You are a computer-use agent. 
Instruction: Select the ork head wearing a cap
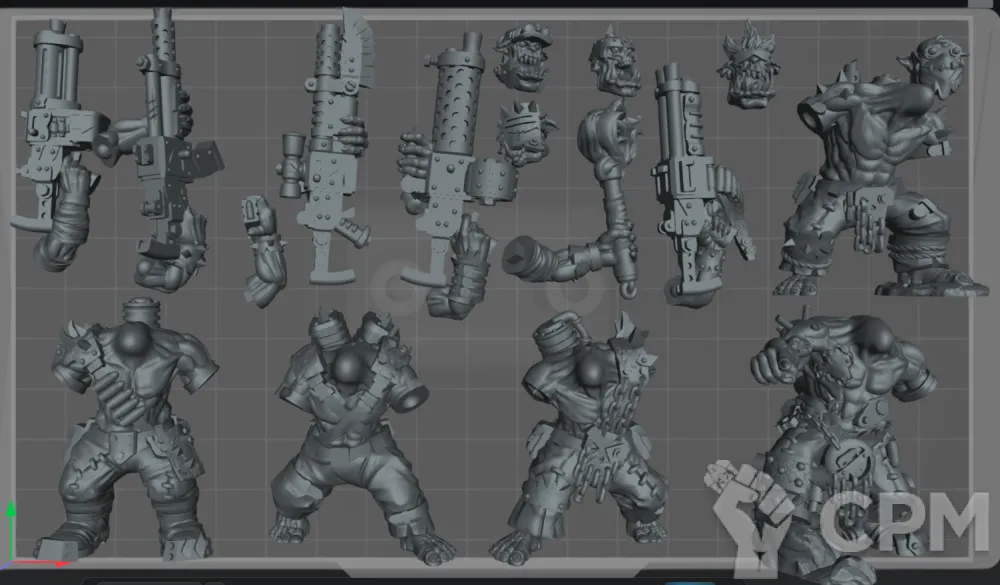point(524,58)
